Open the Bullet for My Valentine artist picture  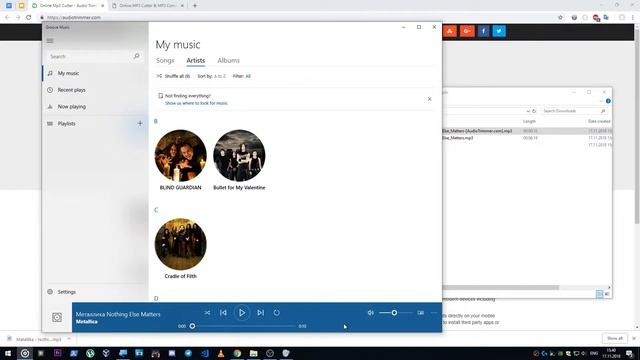tap(239, 156)
